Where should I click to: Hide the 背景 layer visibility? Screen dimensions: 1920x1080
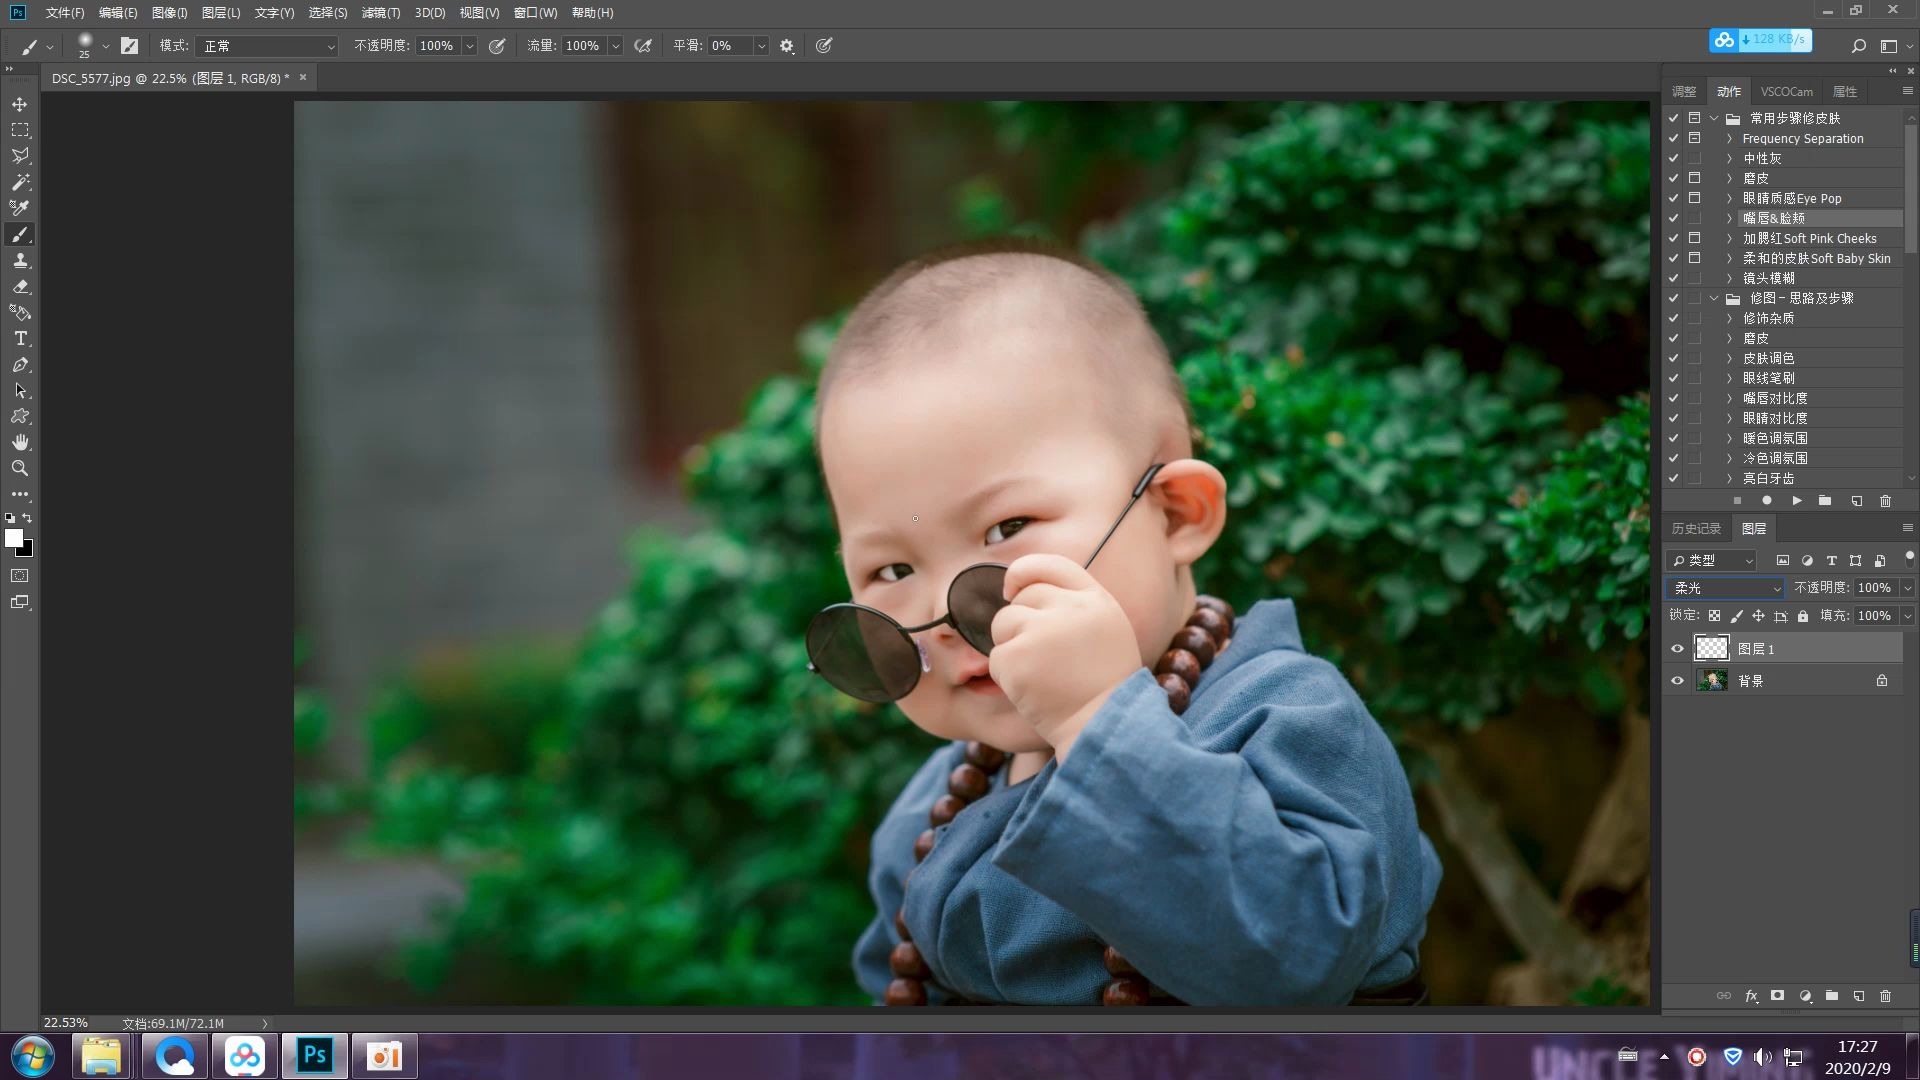click(x=1677, y=681)
